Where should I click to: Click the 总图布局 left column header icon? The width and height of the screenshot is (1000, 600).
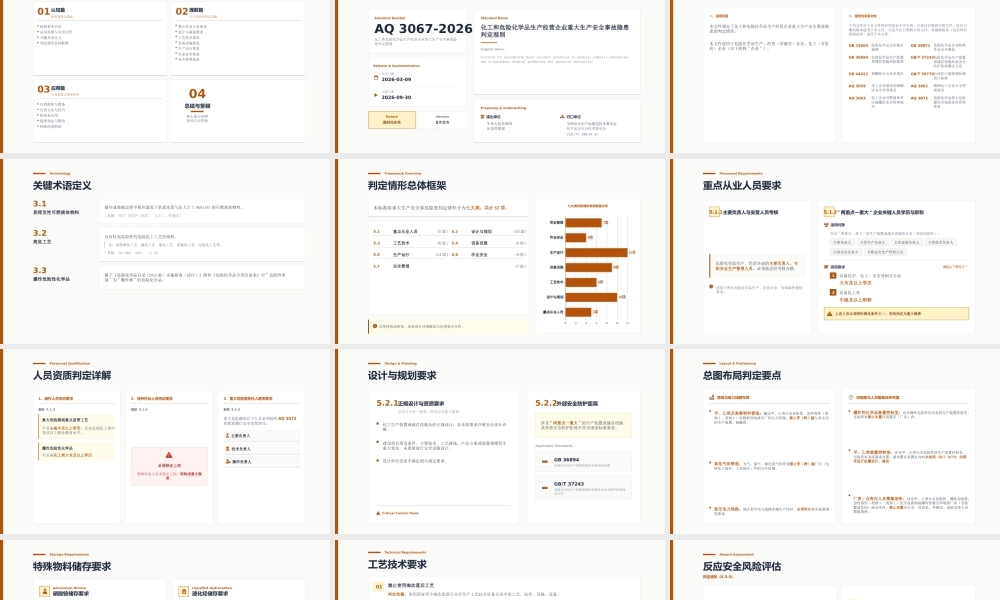click(x=711, y=397)
